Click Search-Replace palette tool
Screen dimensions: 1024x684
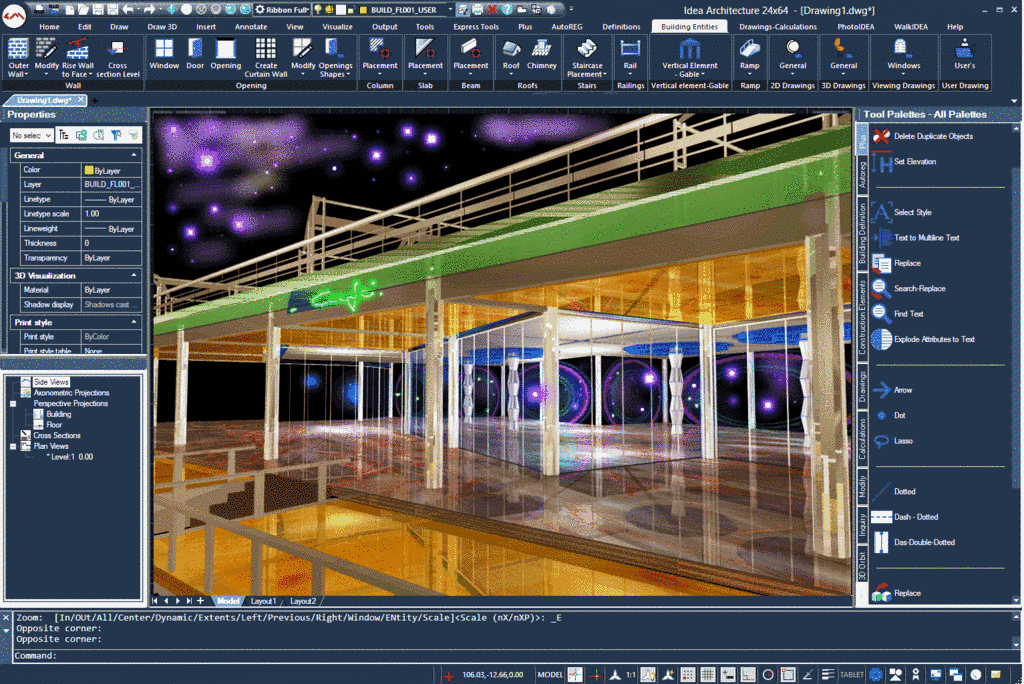pos(909,288)
